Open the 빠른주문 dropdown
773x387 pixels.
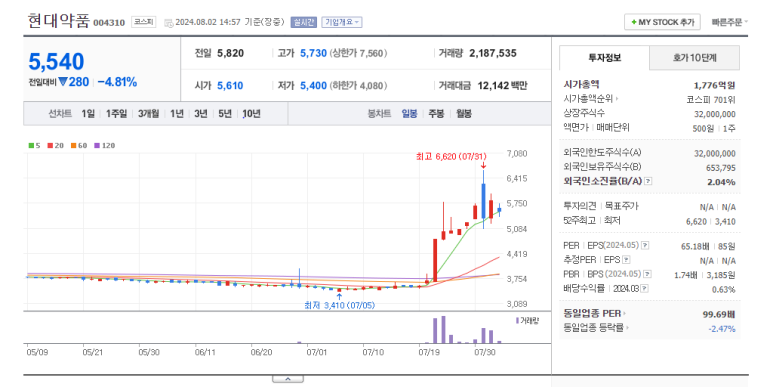click(x=730, y=22)
